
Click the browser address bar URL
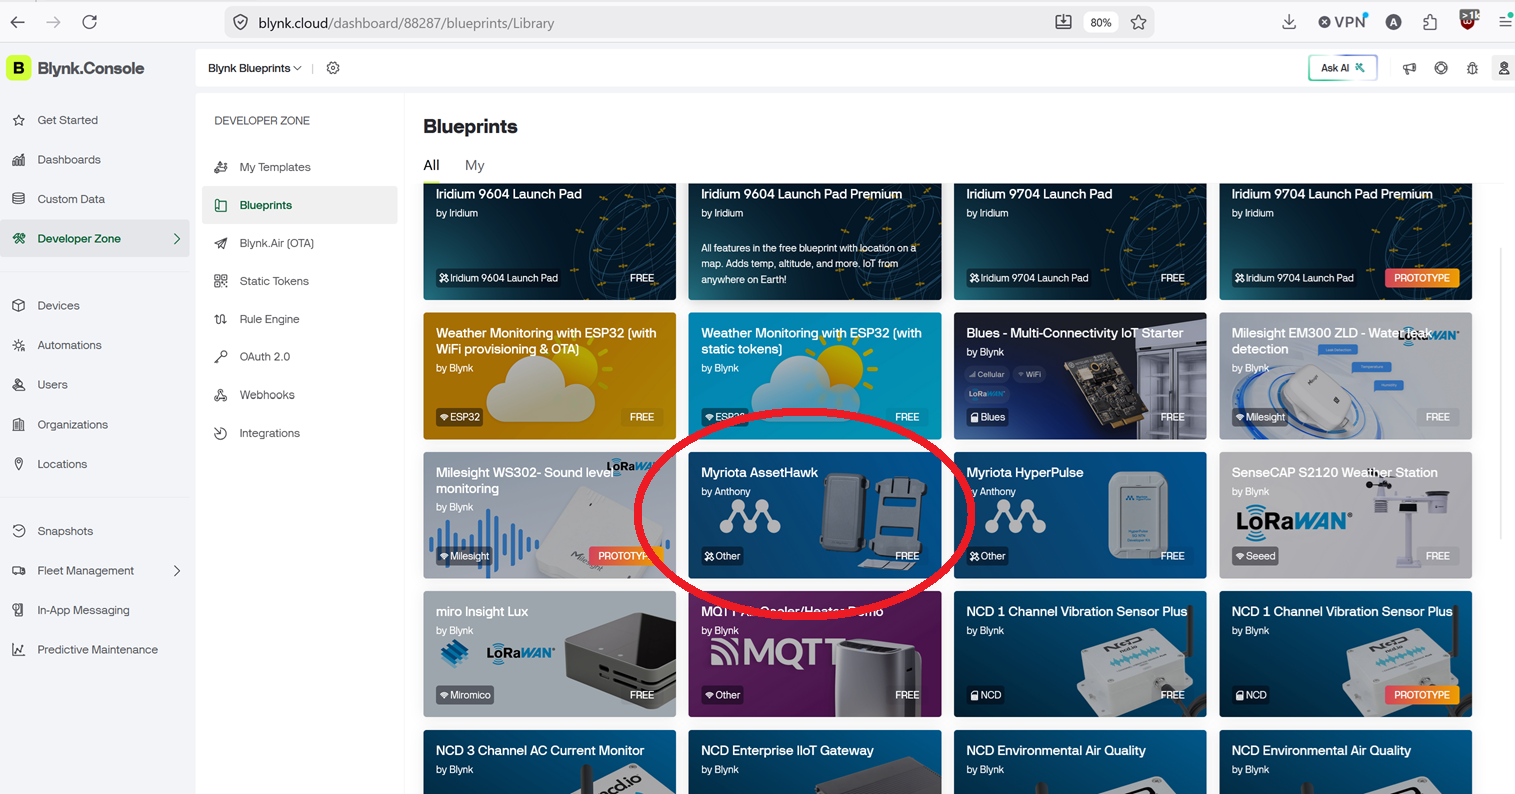pyautogui.click(x=406, y=22)
